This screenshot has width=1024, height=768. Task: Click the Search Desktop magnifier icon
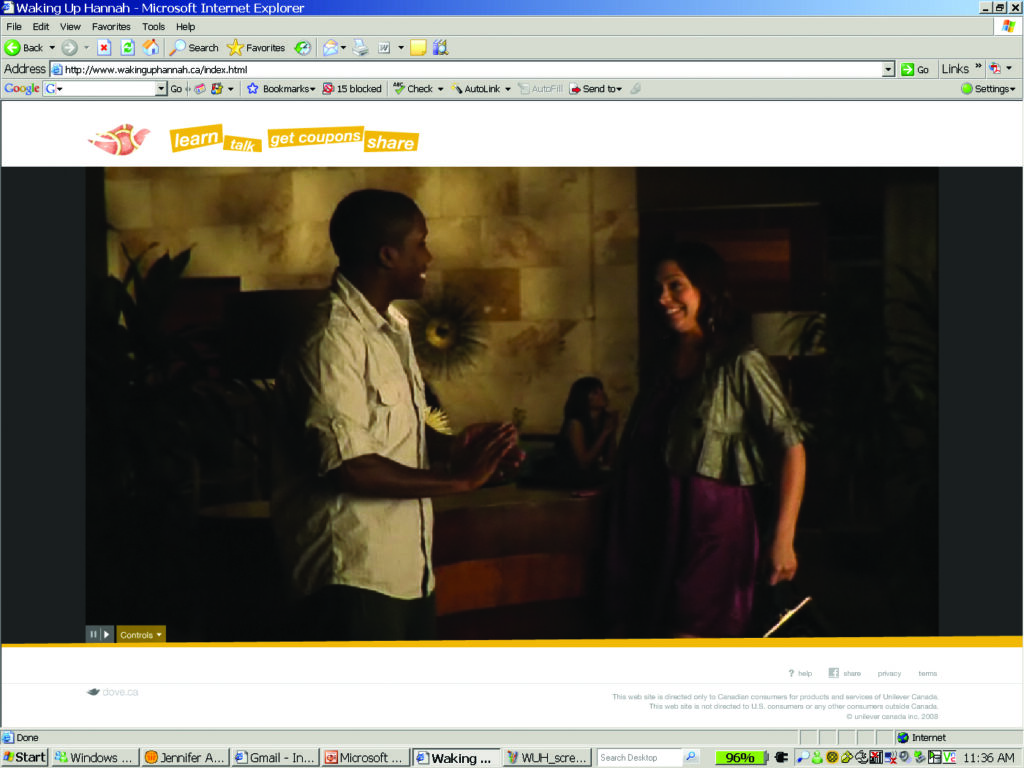coord(691,757)
